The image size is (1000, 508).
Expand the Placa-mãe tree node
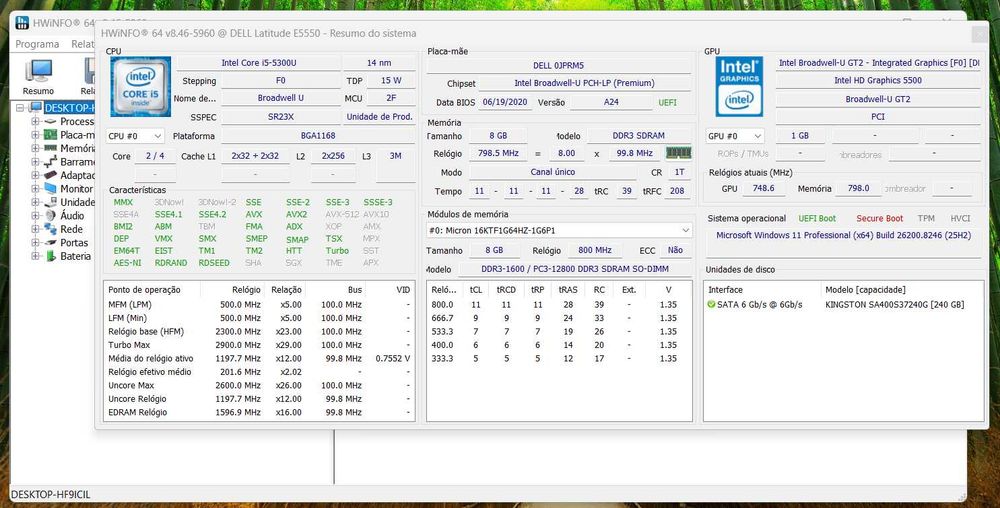click(x=35, y=134)
